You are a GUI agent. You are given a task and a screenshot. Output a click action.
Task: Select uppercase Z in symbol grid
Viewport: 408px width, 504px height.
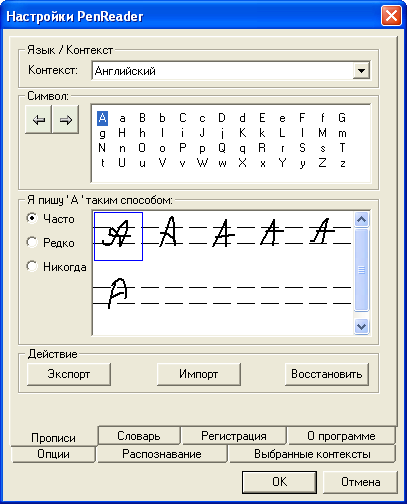point(322,163)
